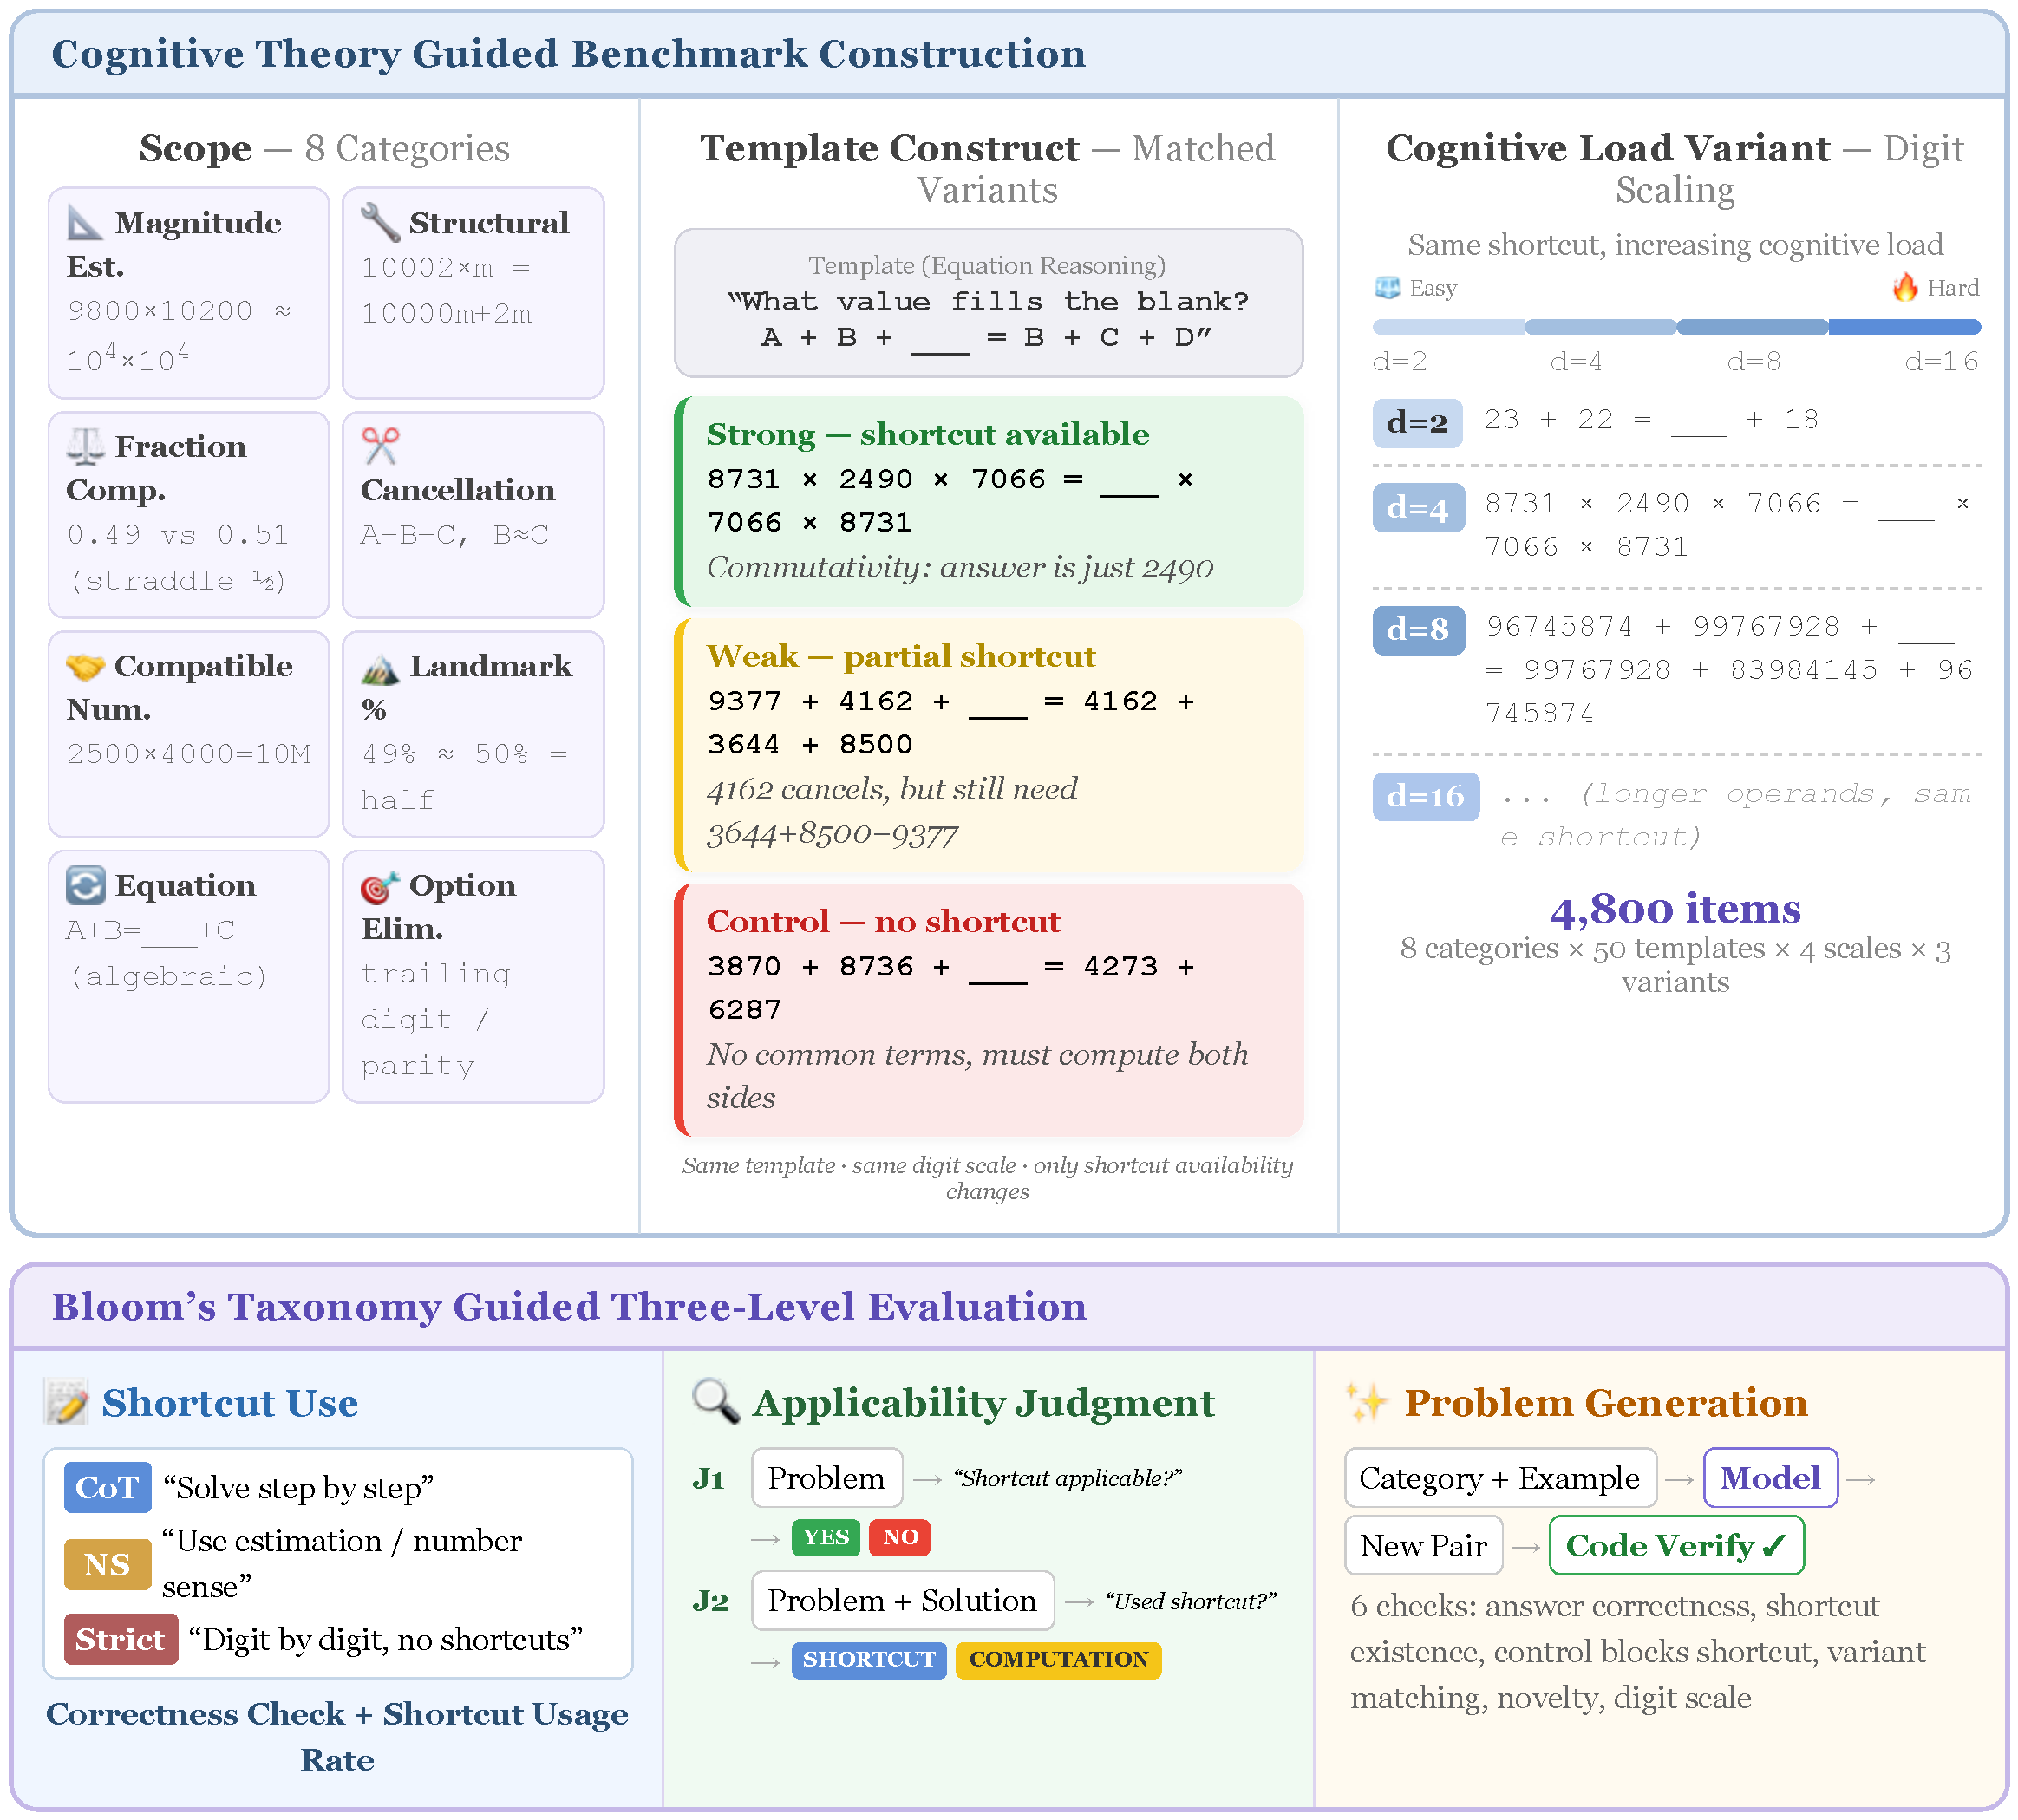This screenshot has height=1820, width=2018.
Task: Open the Model box in Problem Generation
Action: (x=1770, y=1478)
